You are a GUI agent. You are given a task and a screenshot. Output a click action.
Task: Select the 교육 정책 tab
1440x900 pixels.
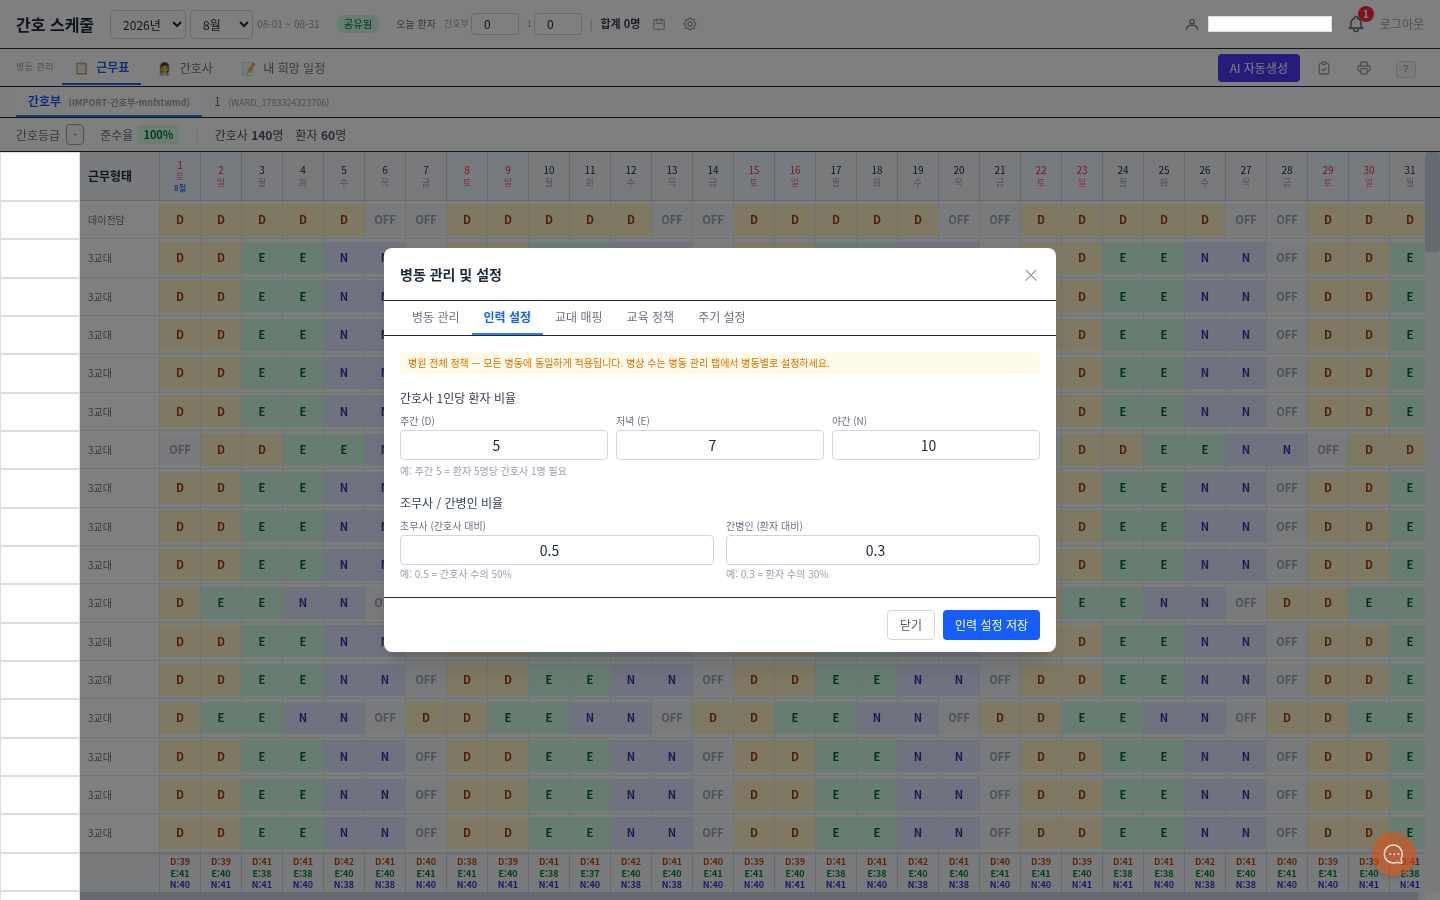coord(650,317)
